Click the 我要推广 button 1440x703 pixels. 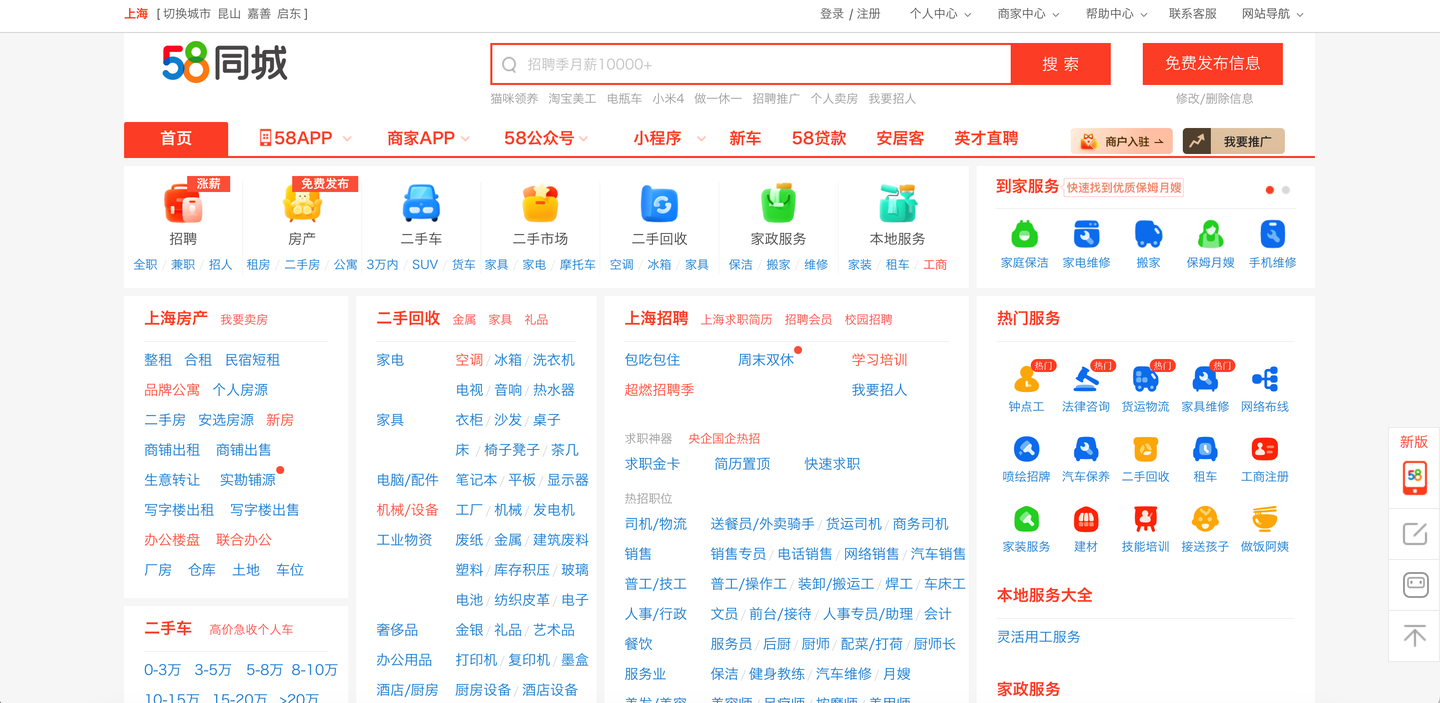tap(1233, 141)
